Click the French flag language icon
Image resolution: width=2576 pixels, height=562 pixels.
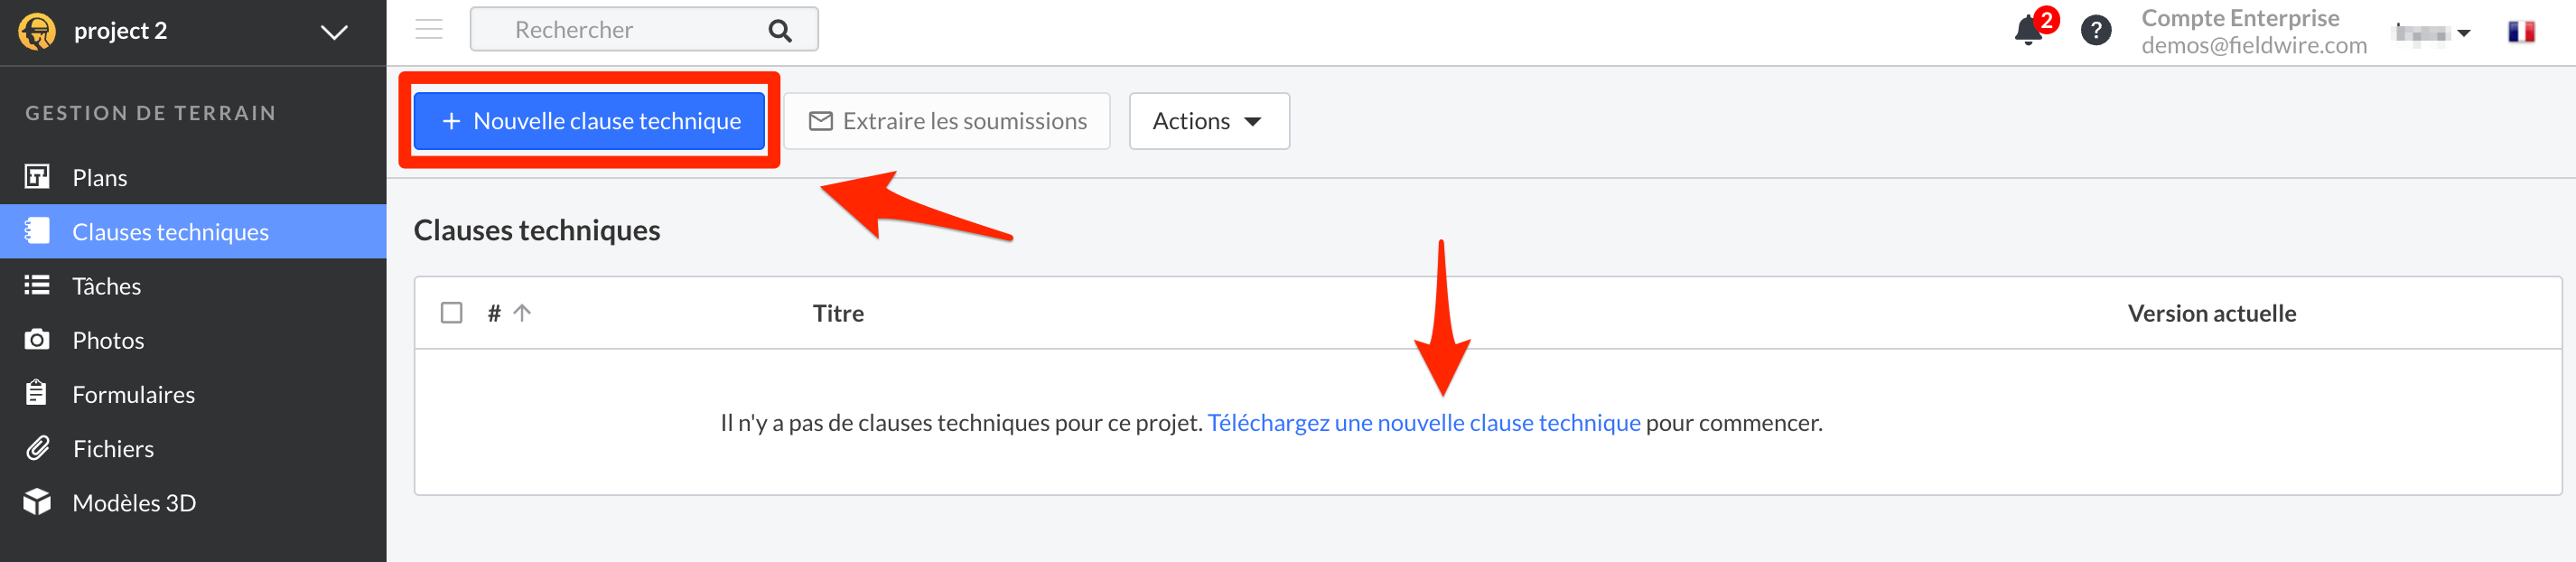coord(2521,32)
